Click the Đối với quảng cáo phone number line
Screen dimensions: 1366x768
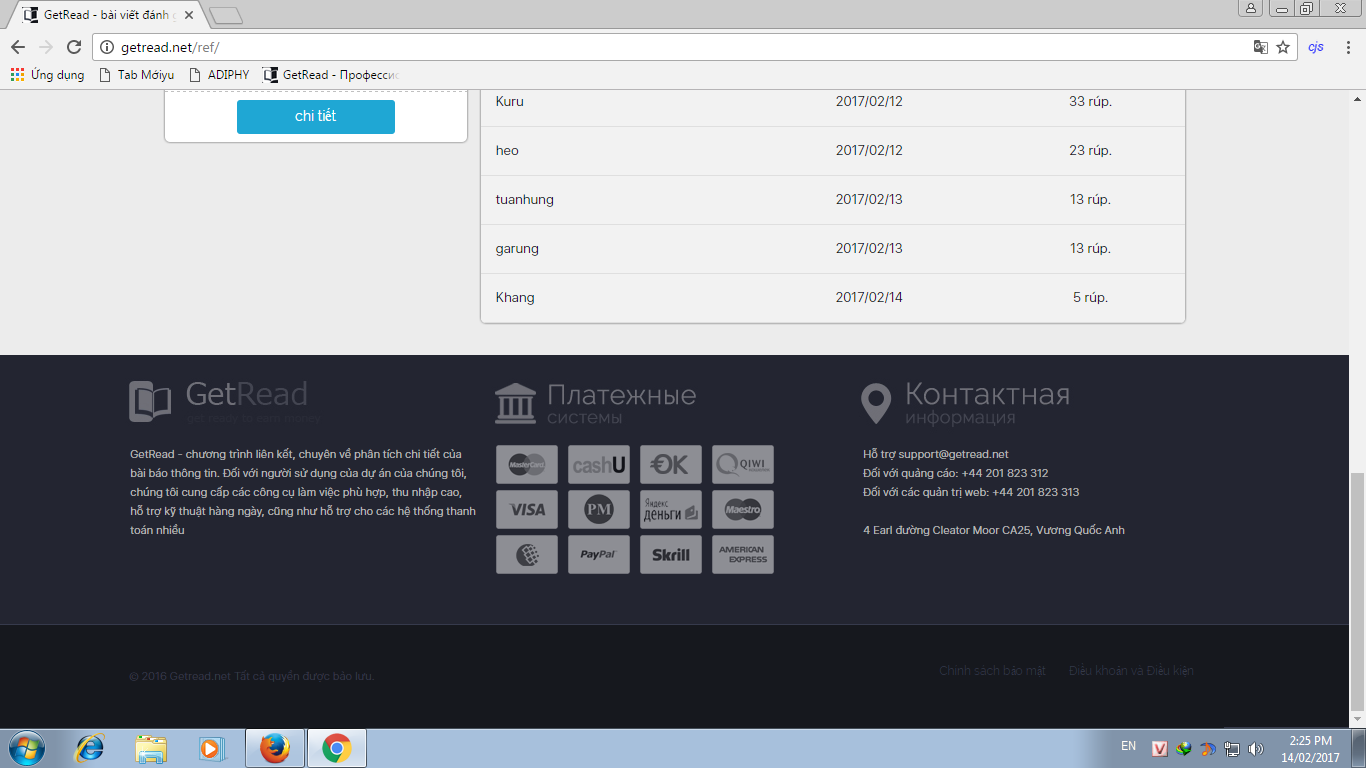click(956, 473)
